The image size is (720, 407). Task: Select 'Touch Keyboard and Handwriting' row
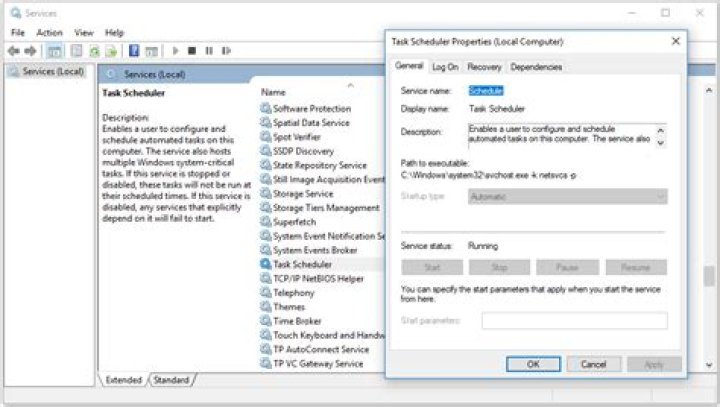(x=322, y=335)
